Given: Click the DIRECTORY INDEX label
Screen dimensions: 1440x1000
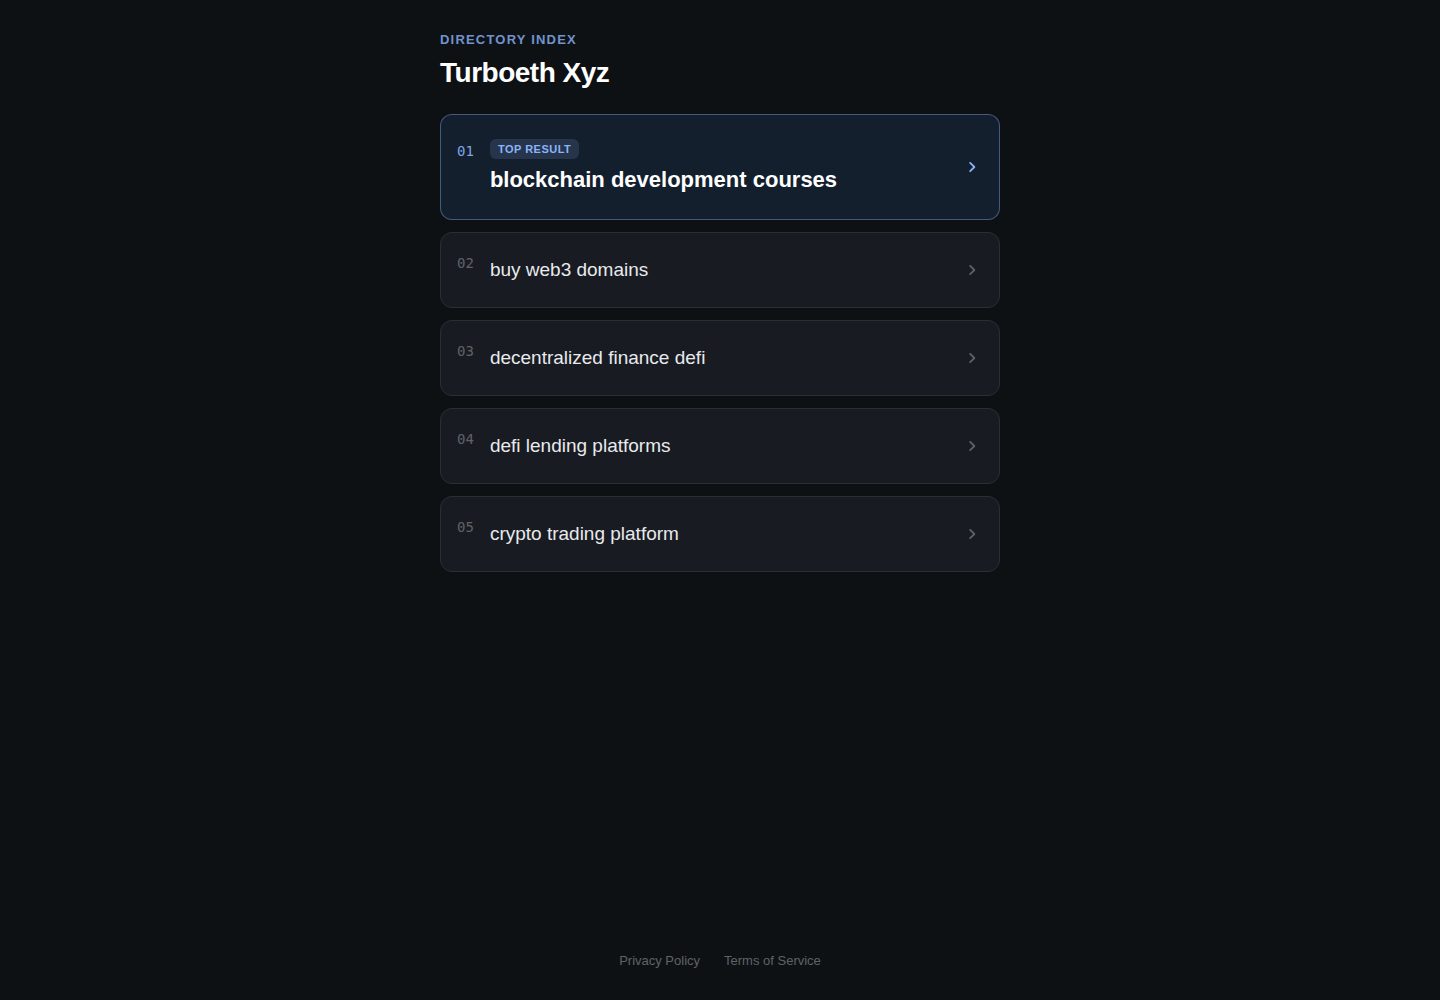Looking at the screenshot, I should coord(508,40).
